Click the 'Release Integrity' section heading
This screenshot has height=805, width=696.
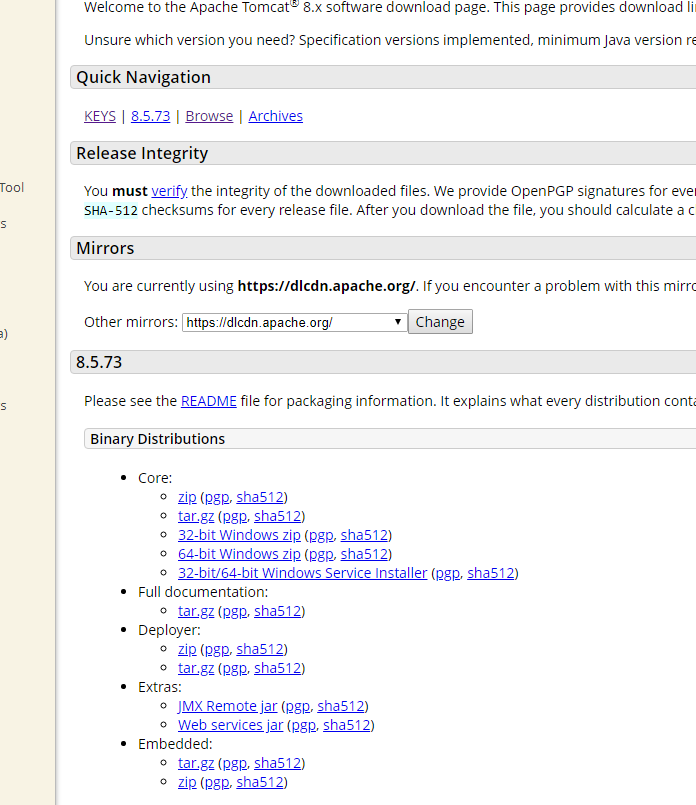tap(142, 153)
